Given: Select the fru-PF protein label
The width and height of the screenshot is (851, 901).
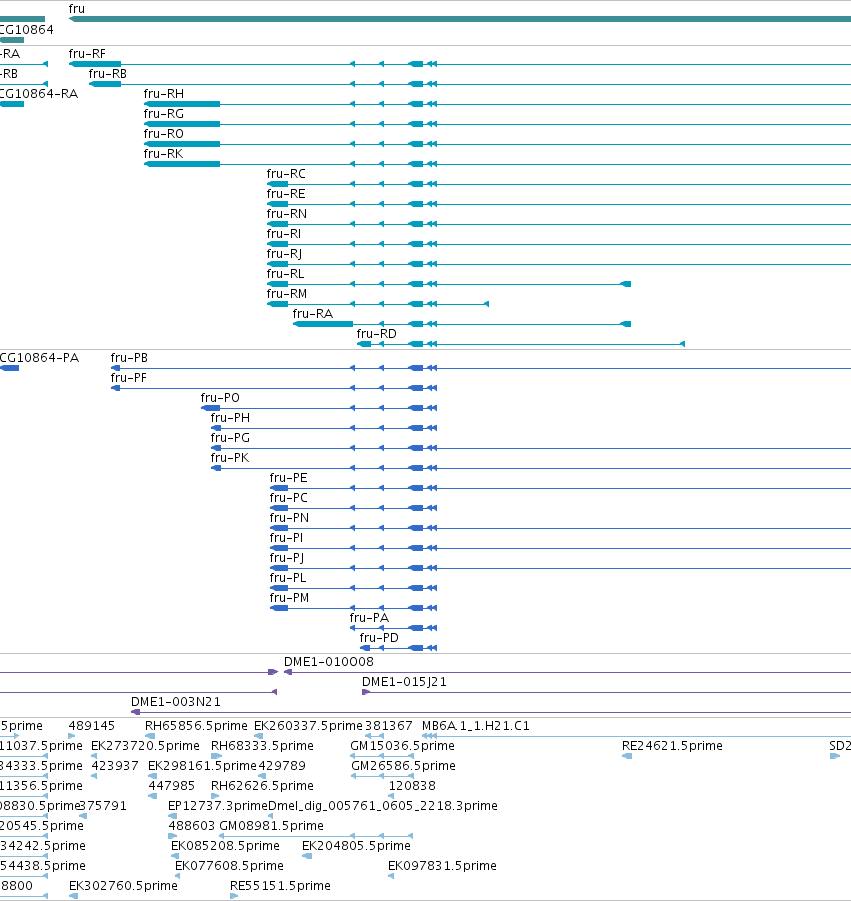Looking at the screenshot, I should coord(129,378).
